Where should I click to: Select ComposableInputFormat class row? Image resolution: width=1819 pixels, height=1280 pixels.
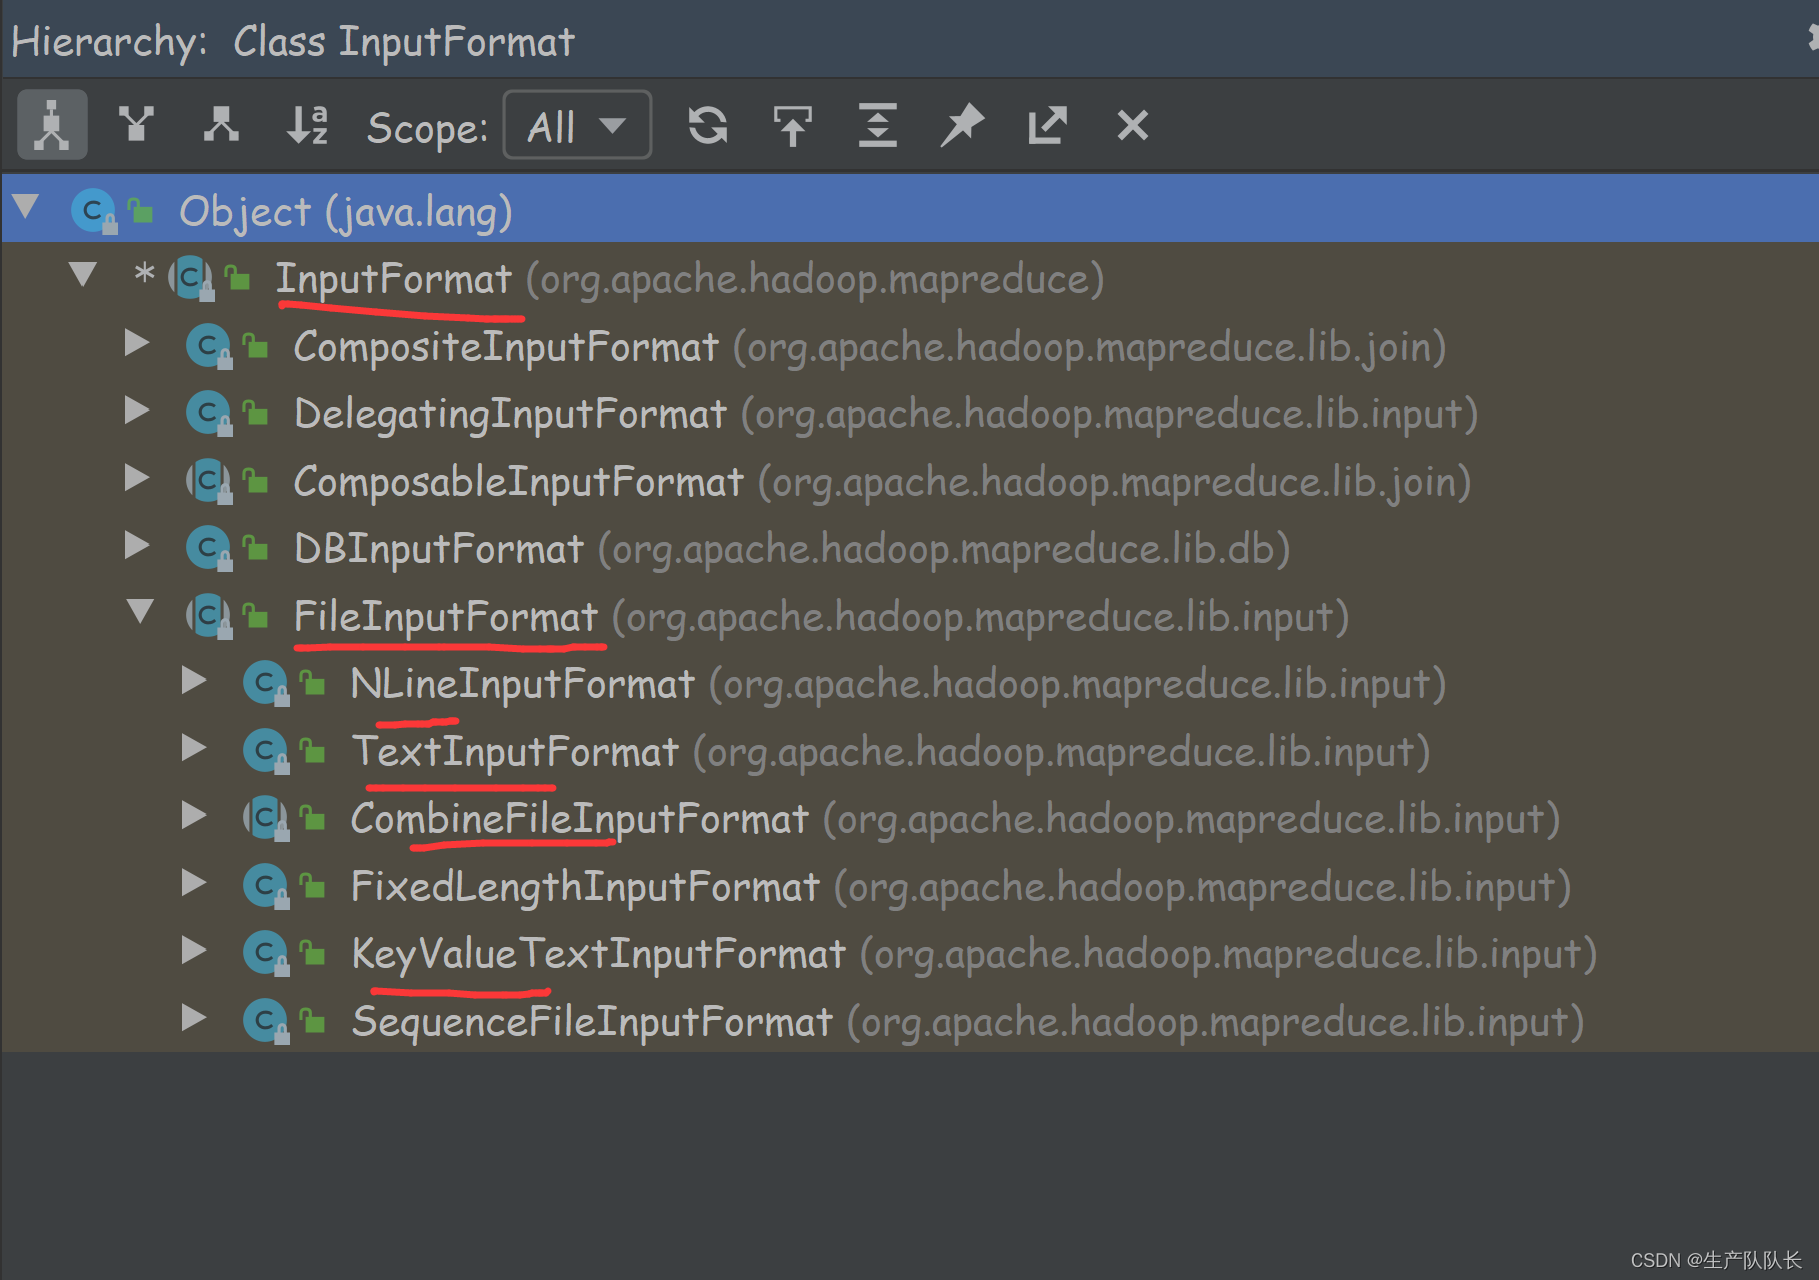coord(910,480)
